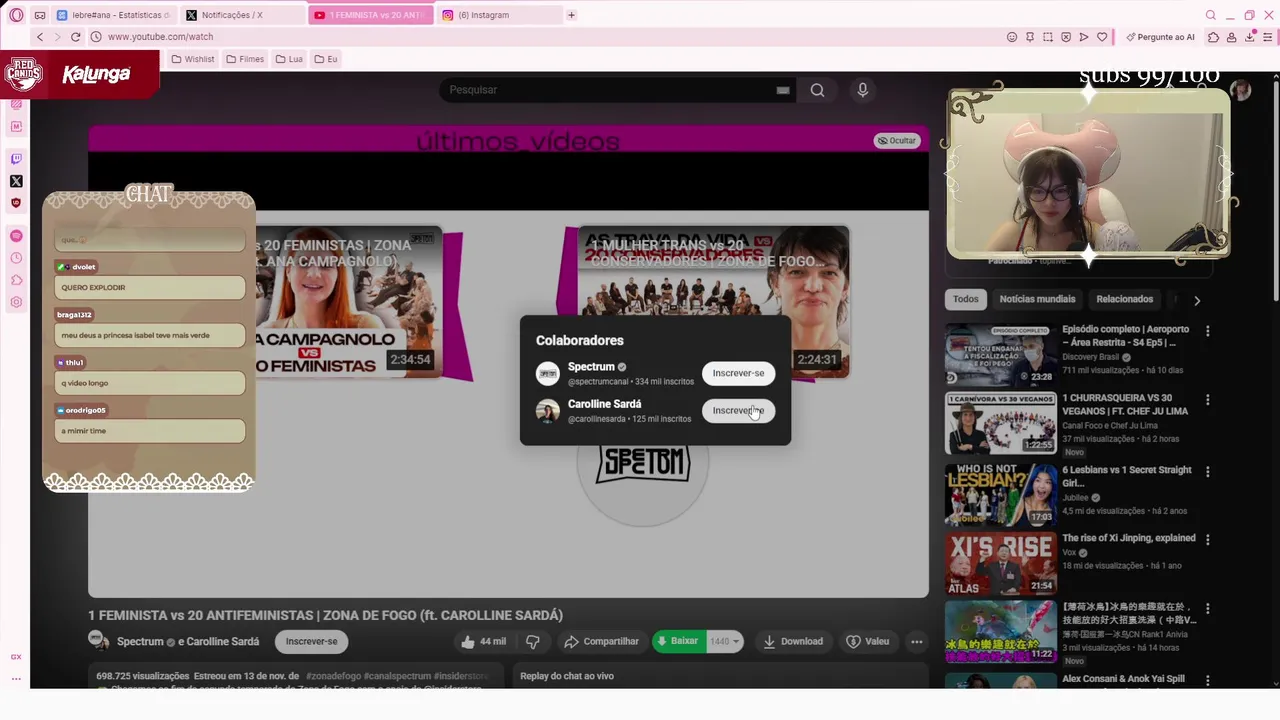Open Easy Setup sliders icon
Image resolution: width=1280 pixels, height=720 pixels.
tap(1268, 37)
